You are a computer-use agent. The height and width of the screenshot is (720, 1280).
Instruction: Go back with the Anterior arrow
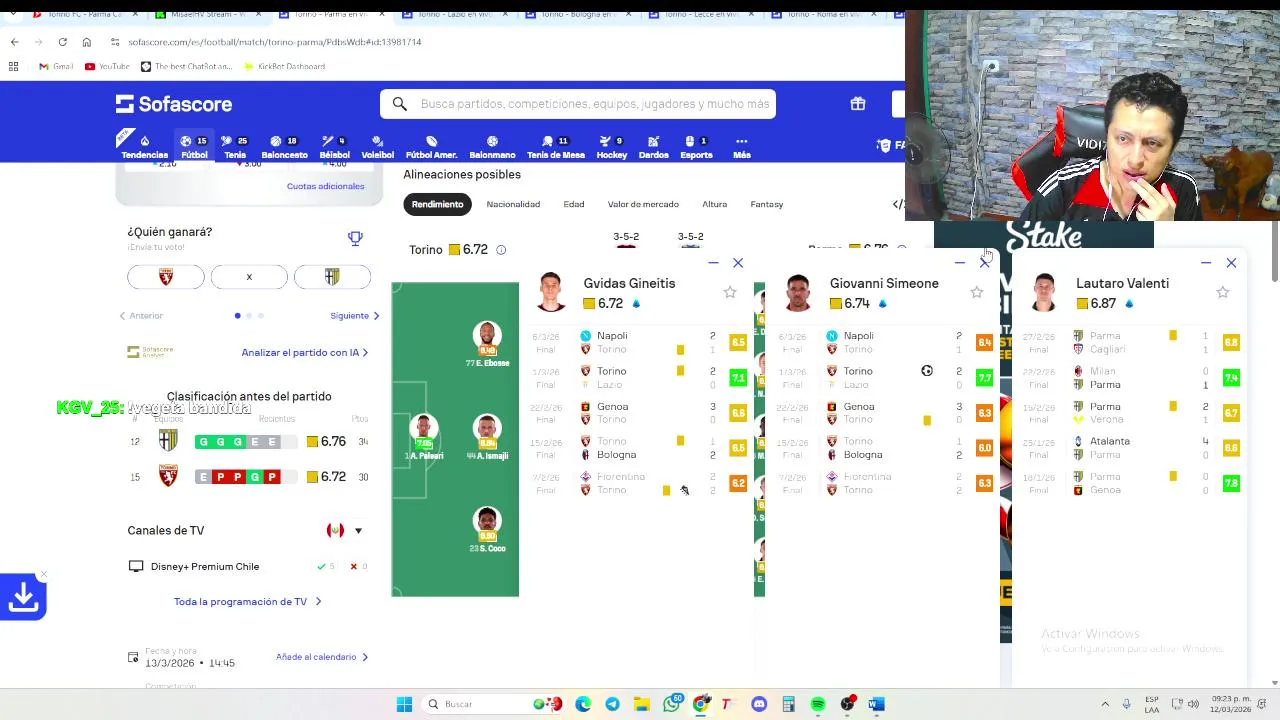140,316
